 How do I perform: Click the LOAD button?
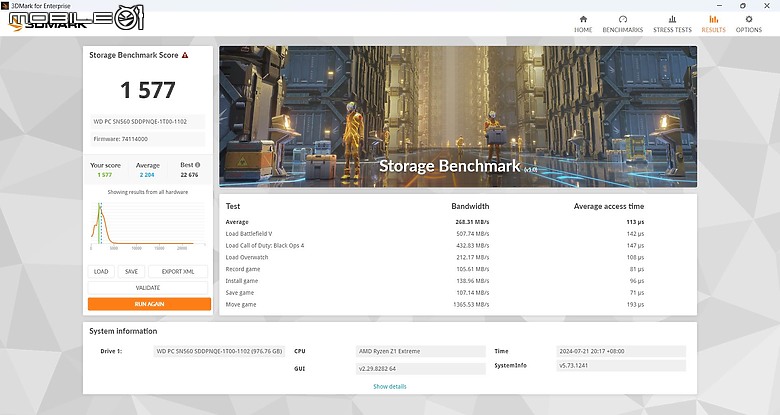(x=101, y=271)
